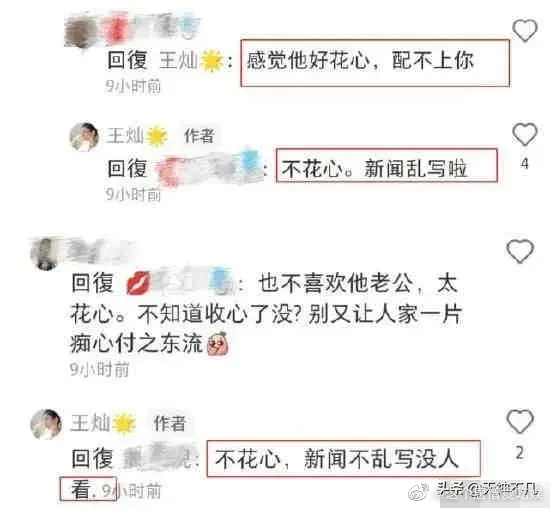Open 王灿's avatar in the second comment
550x508 pixels.
pos(84,137)
